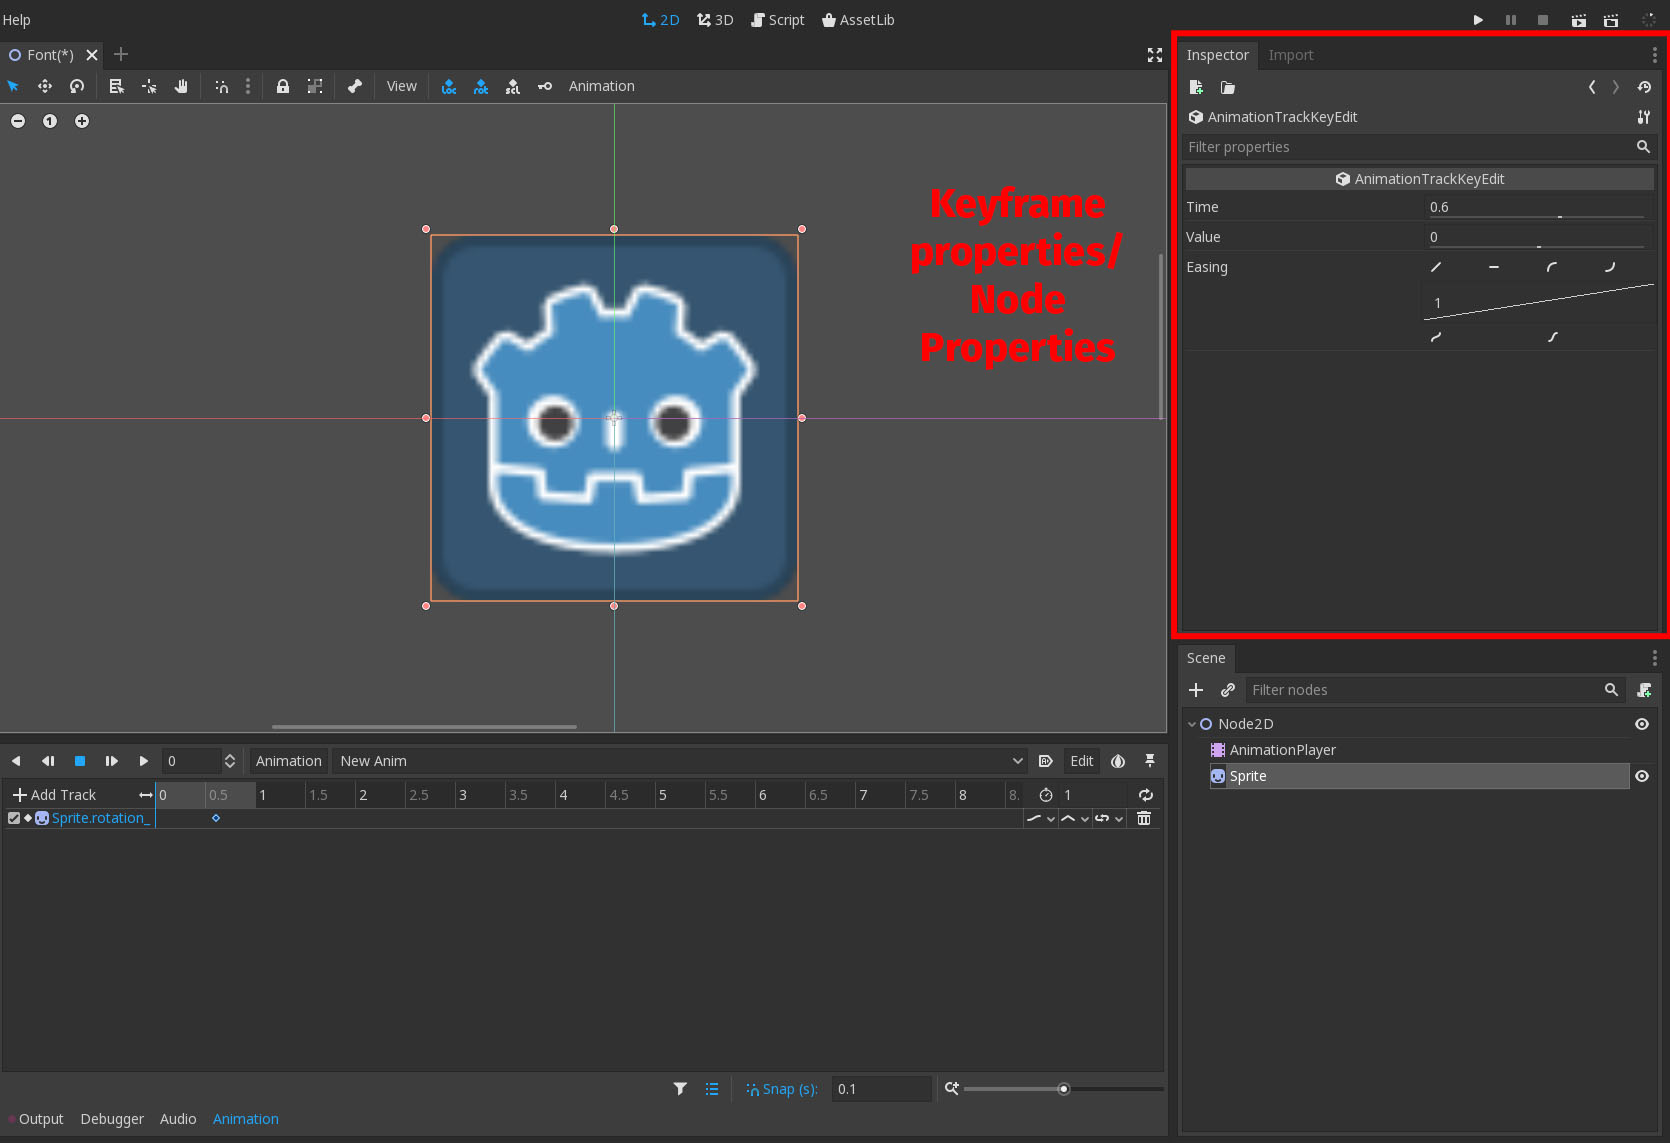The width and height of the screenshot is (1670, 1143).
Task: Toggle Sprite rotation track enabled checkbox
Action: [14, 818]
